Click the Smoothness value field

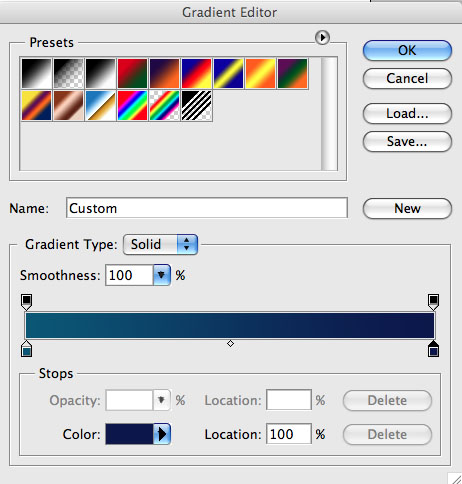(x=129, y=275)
